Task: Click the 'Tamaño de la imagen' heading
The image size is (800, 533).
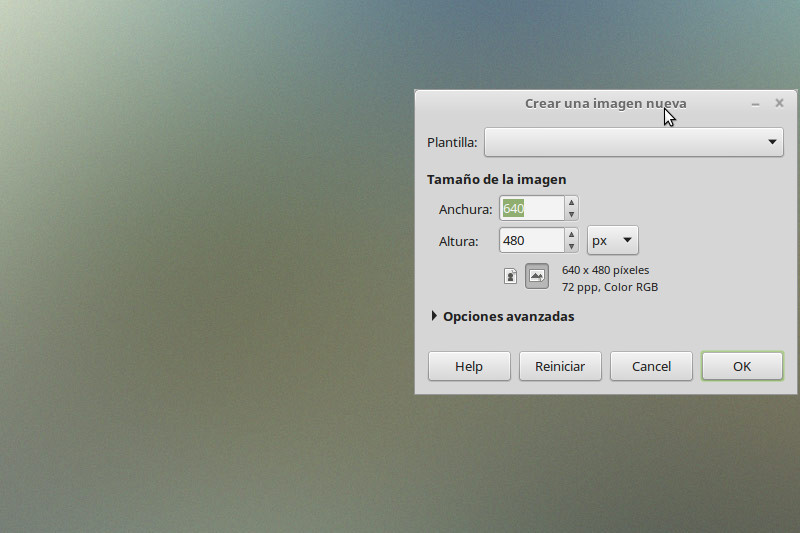Action: coord(496,180)
